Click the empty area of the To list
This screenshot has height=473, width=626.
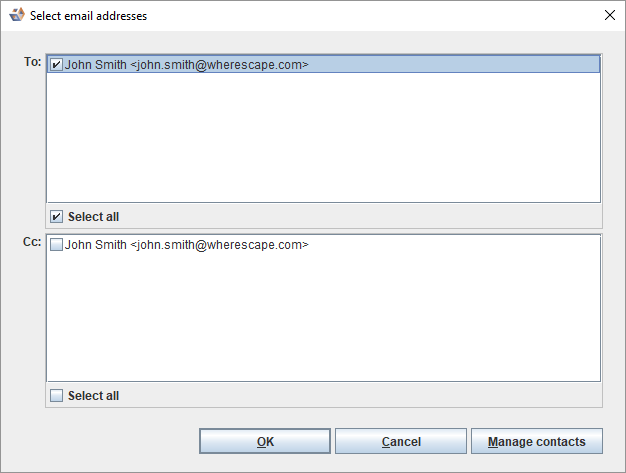[322, 140]
